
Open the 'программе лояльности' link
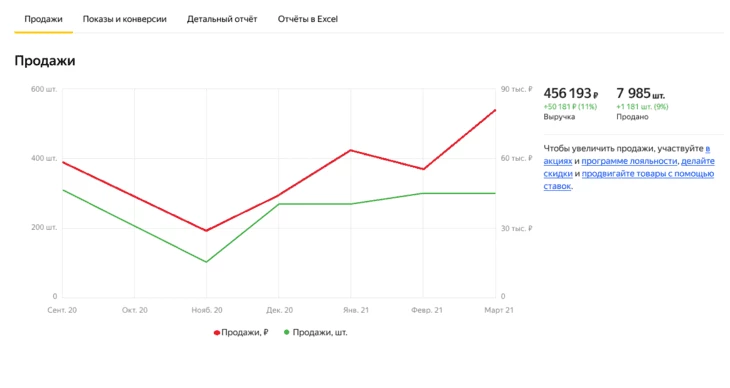629,161
